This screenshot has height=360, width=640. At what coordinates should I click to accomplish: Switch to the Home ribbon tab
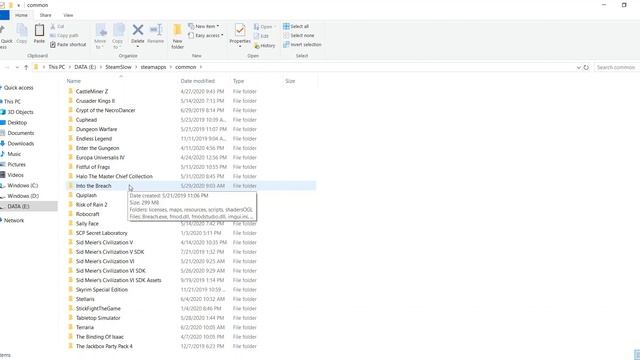(21, 15)
